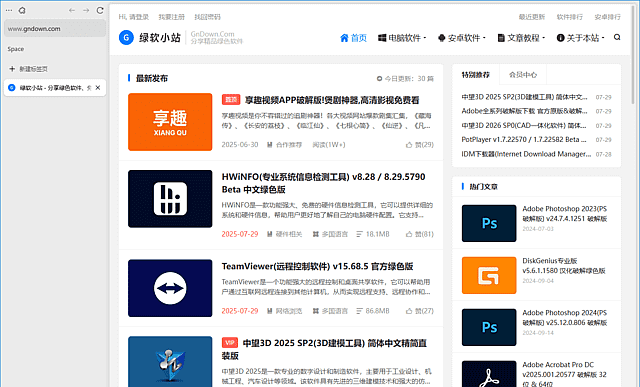Reload the page with refresh icon
The height and width of the screenshot is (387, 640).
[100, 10]
